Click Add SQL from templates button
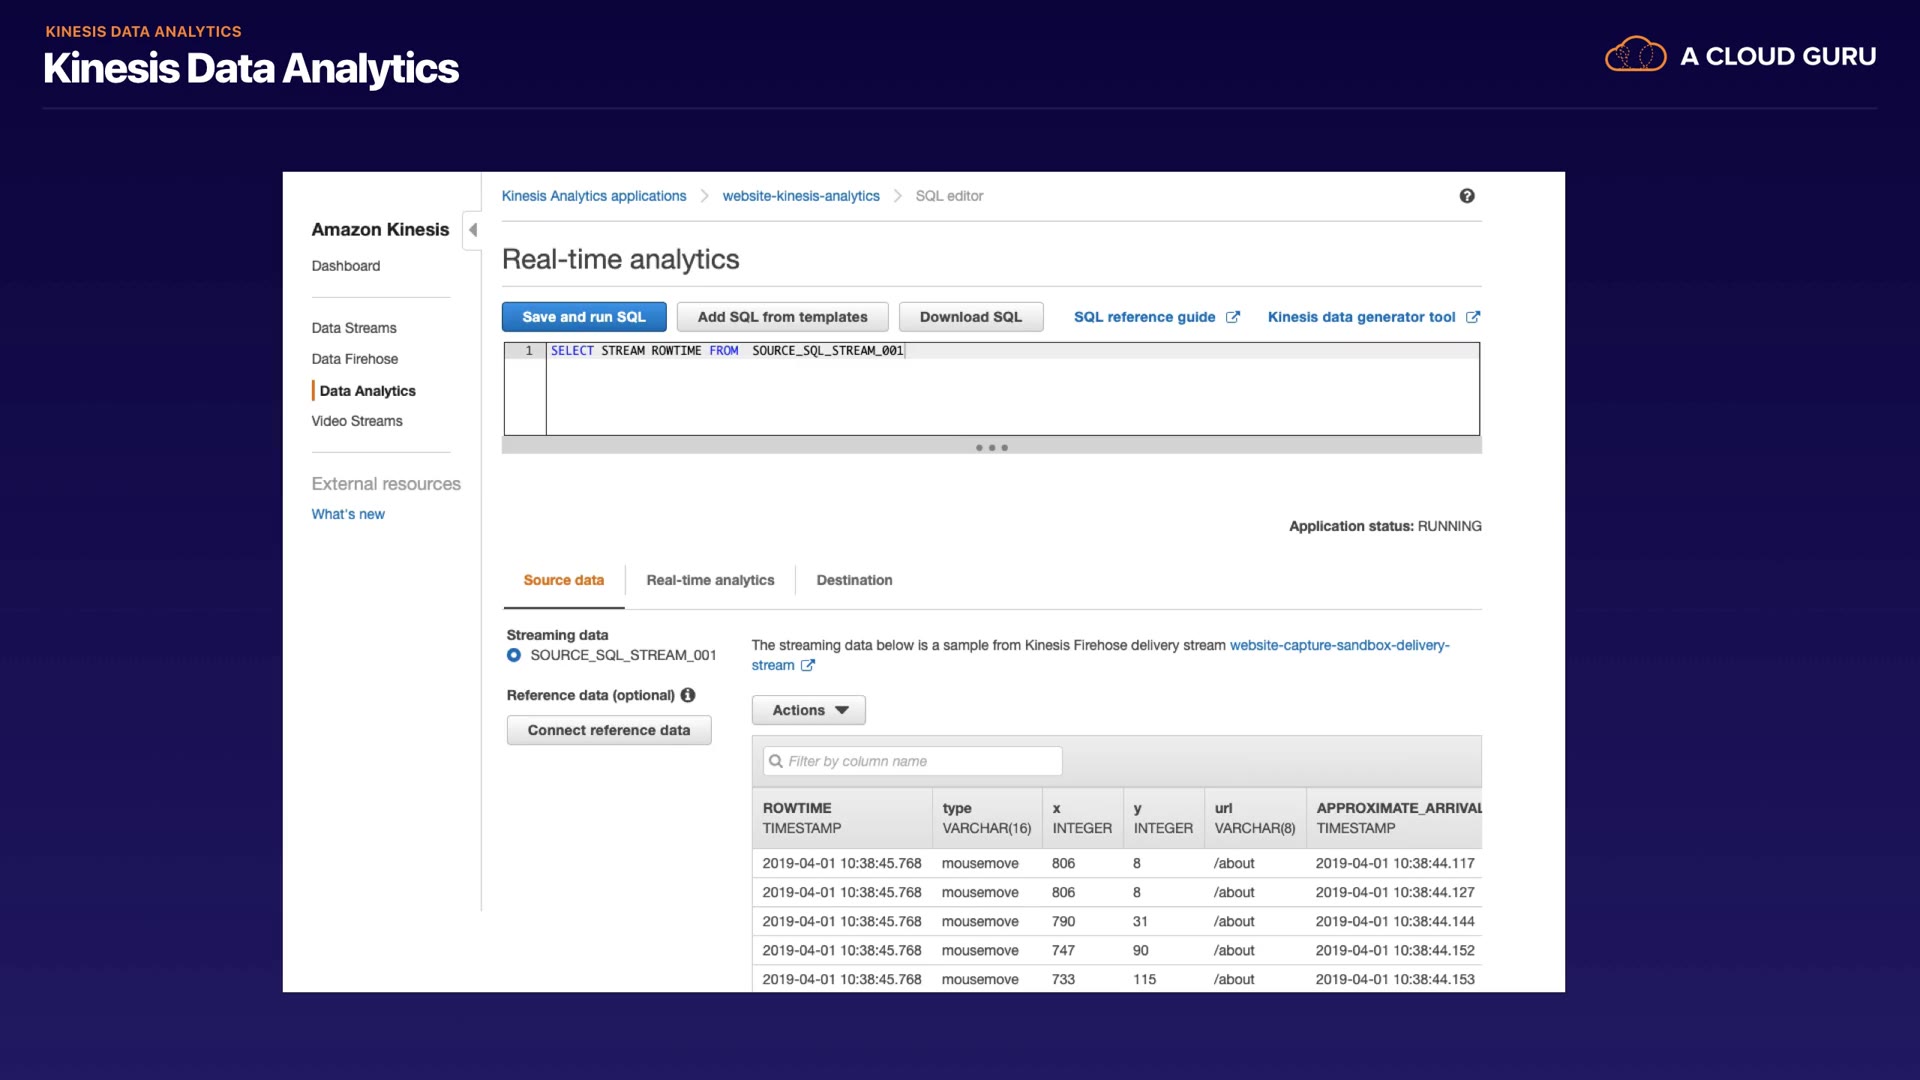Image resolution: width=1920 pixels, height=1080 pixels. (x=782, y=317)
